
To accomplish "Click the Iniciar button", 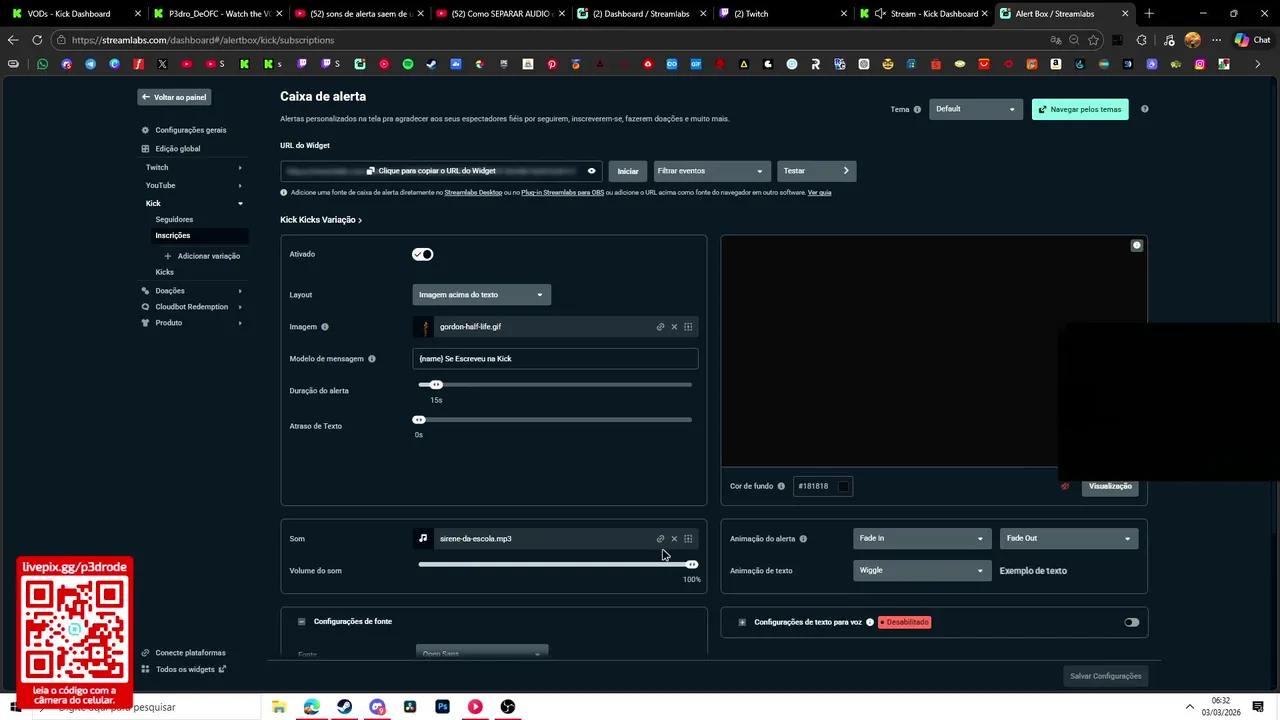I will pyautogui.click(x=628, y=171).
